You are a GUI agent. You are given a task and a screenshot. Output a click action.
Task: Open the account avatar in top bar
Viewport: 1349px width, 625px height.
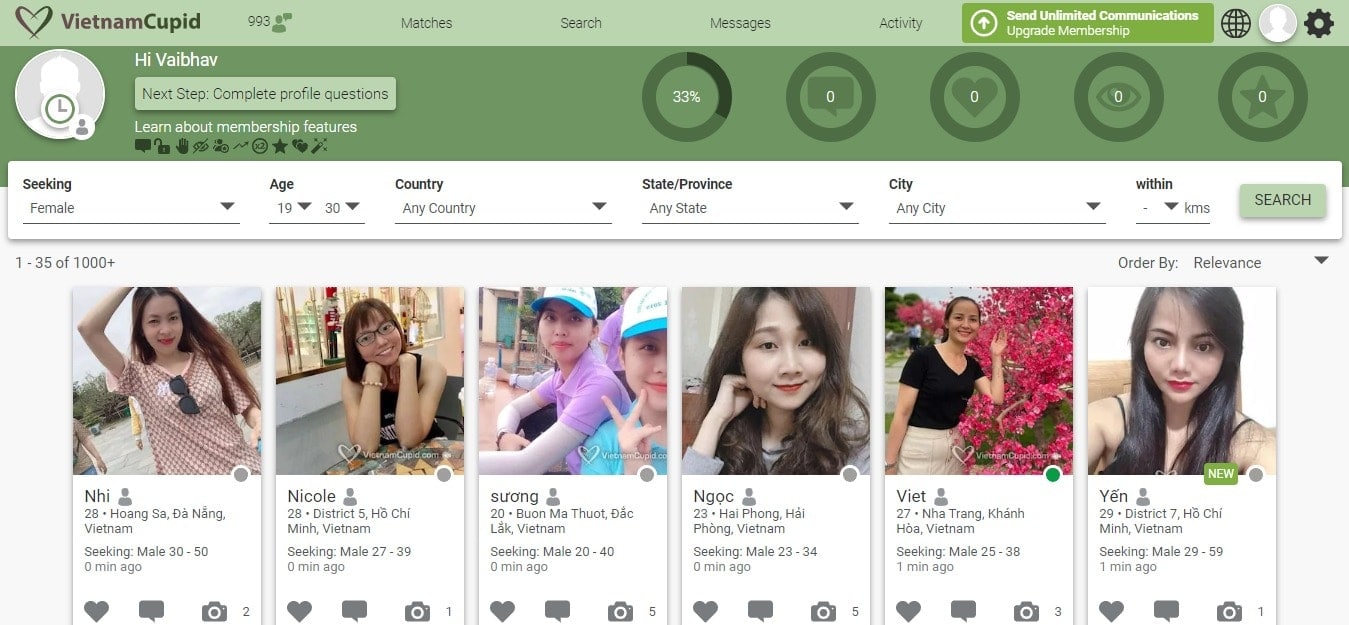pyautogui.click(x=1277, y=23)
